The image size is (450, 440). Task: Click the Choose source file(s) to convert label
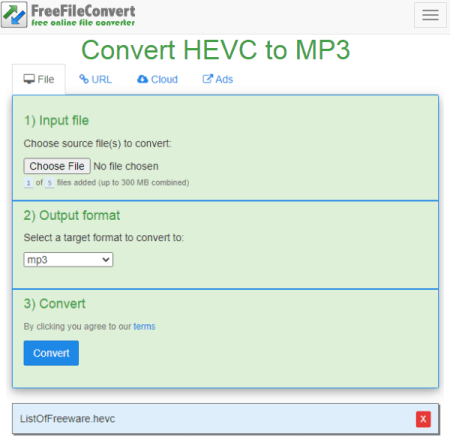coord(97,144)
